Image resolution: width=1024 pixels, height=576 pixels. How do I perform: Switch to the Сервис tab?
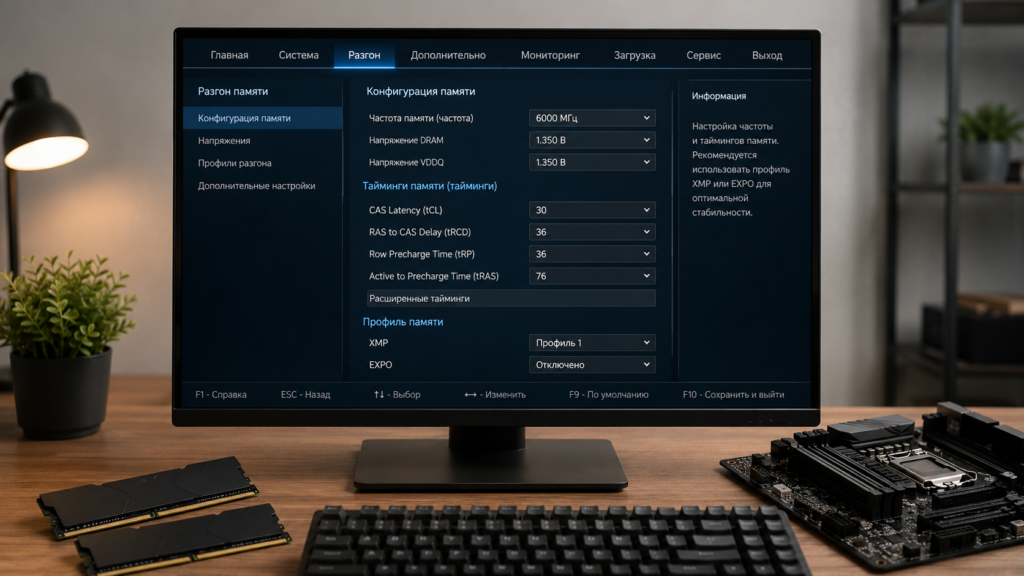[703, 56]
